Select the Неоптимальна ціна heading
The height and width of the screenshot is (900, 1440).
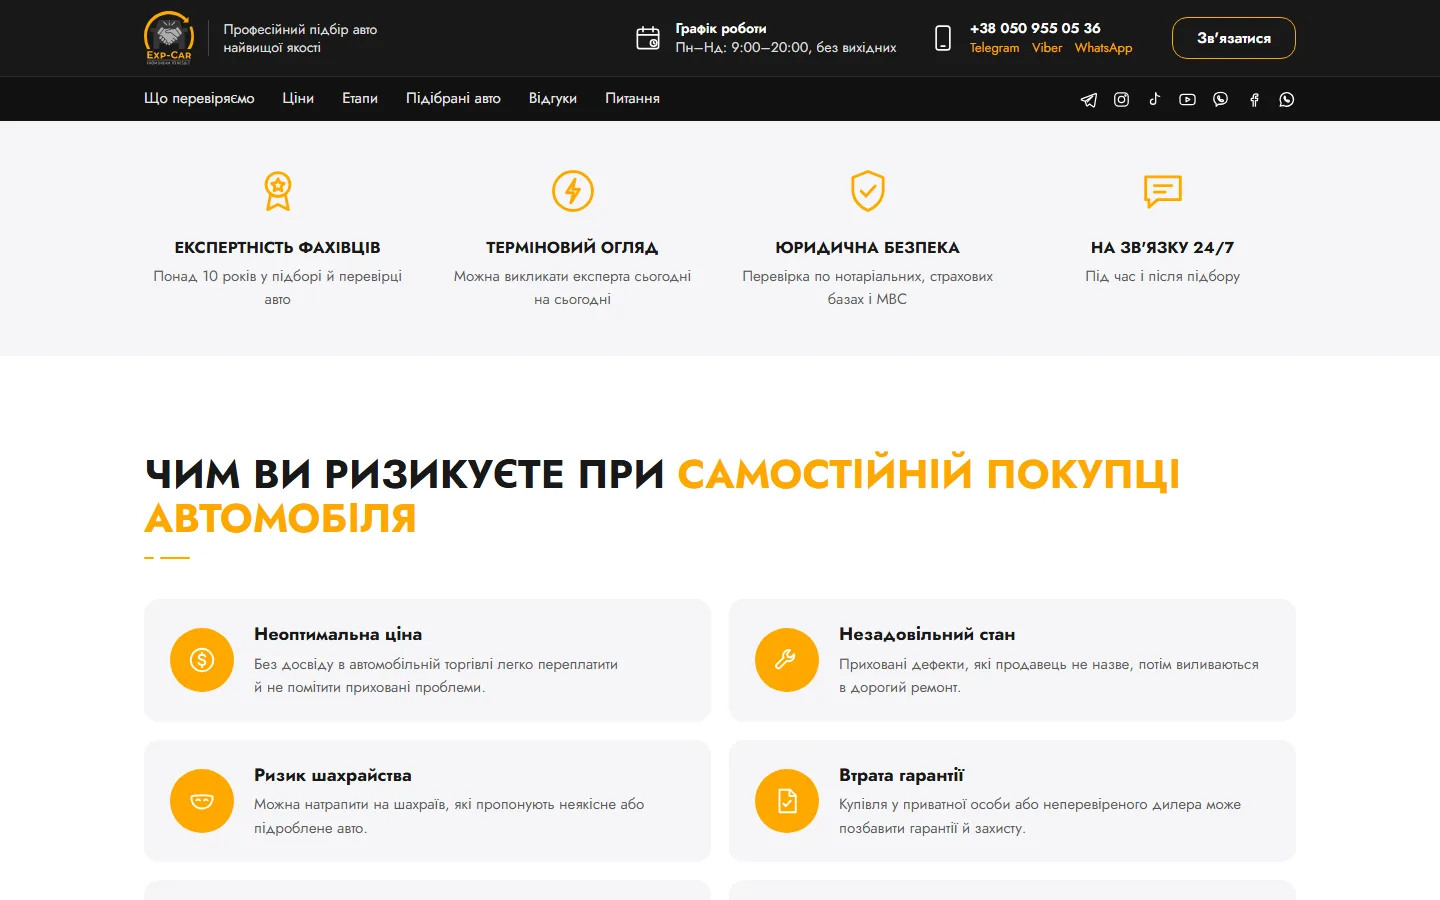point(338,634)
